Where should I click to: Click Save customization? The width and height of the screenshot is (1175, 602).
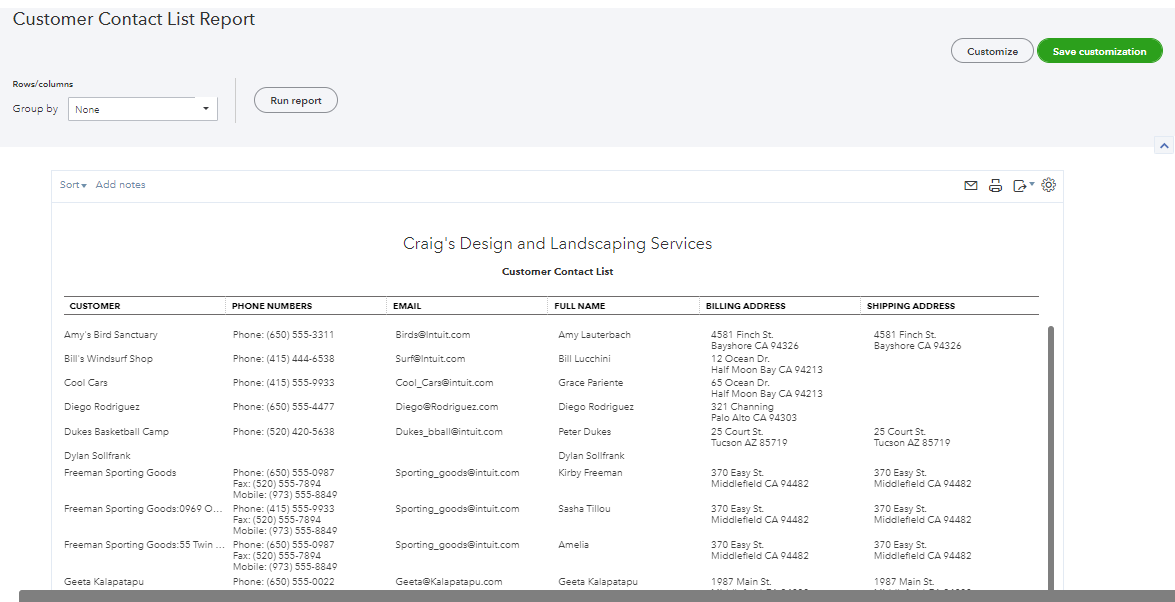1099,50
